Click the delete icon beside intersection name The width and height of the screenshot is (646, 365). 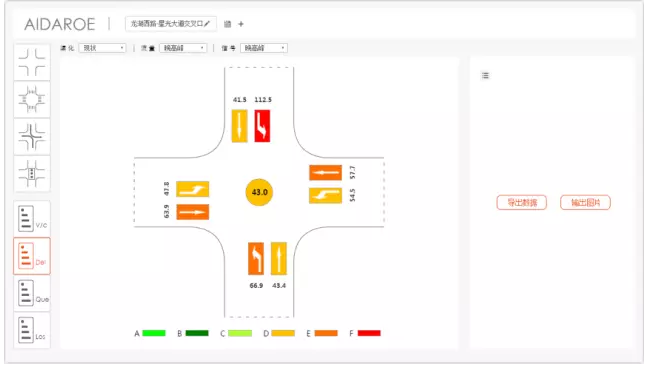click(227, 24)
